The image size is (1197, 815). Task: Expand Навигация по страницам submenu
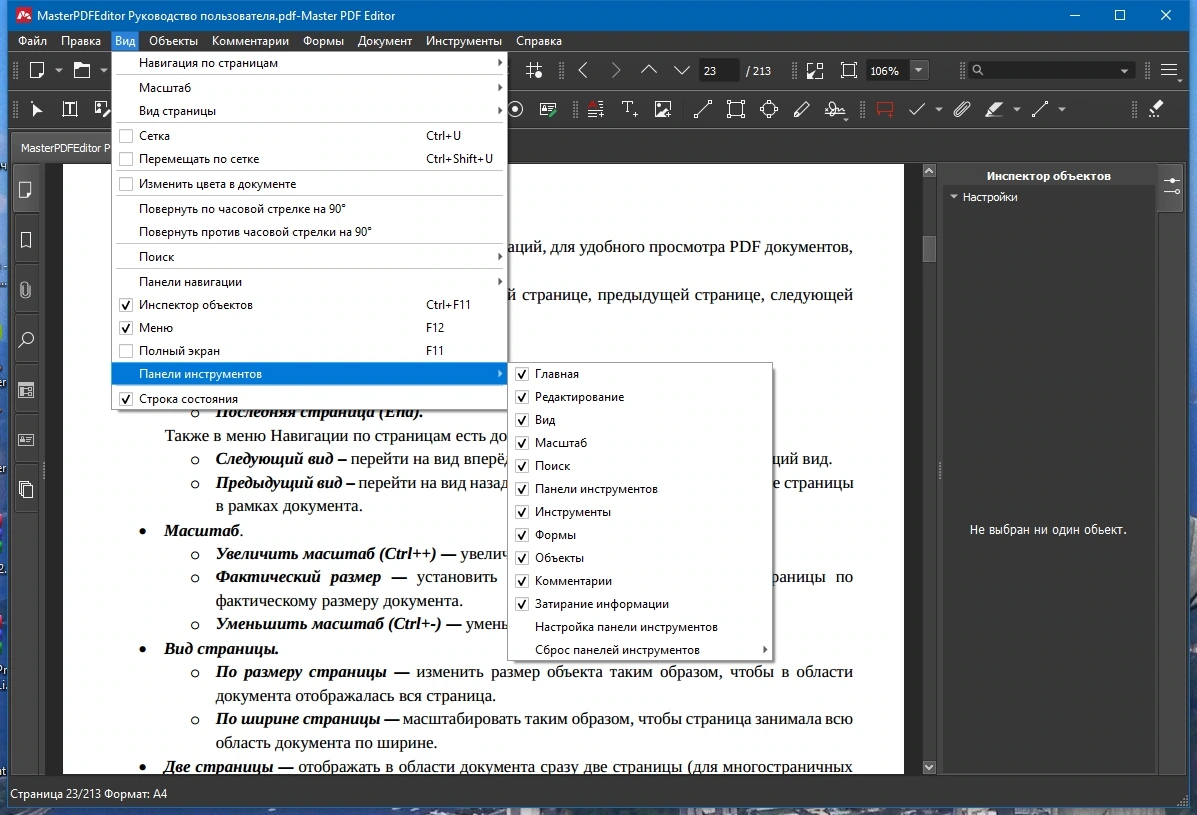pyautogui.click(x=309, y=63)
